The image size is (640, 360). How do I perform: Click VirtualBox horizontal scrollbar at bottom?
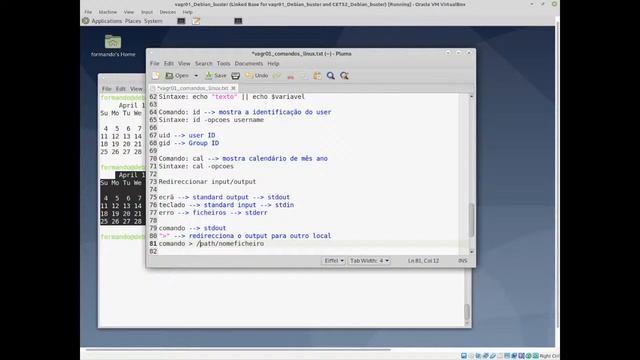pyautogui.click(x=238, y=350)
